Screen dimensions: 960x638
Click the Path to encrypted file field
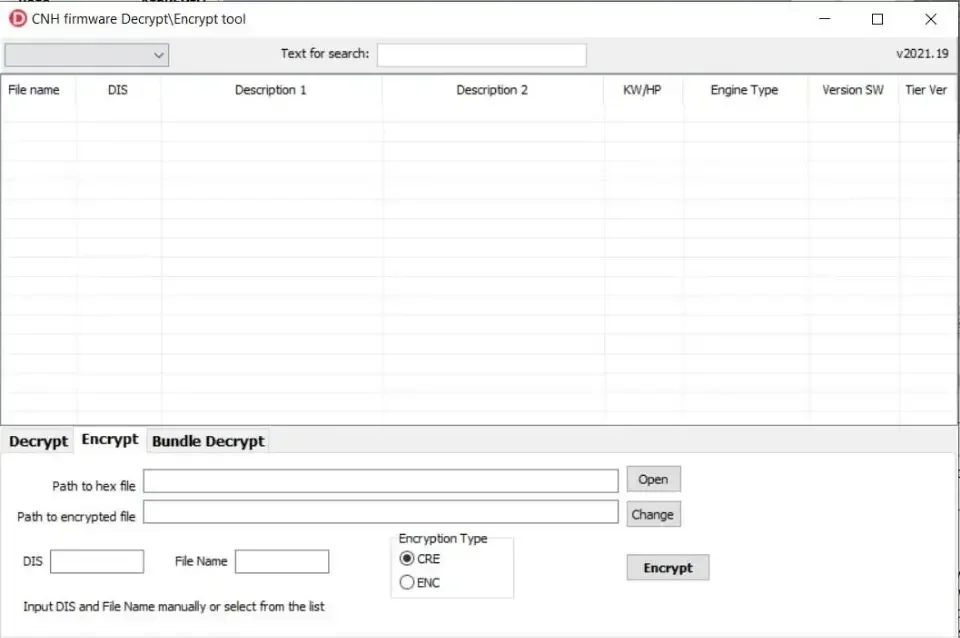[381, 512]
